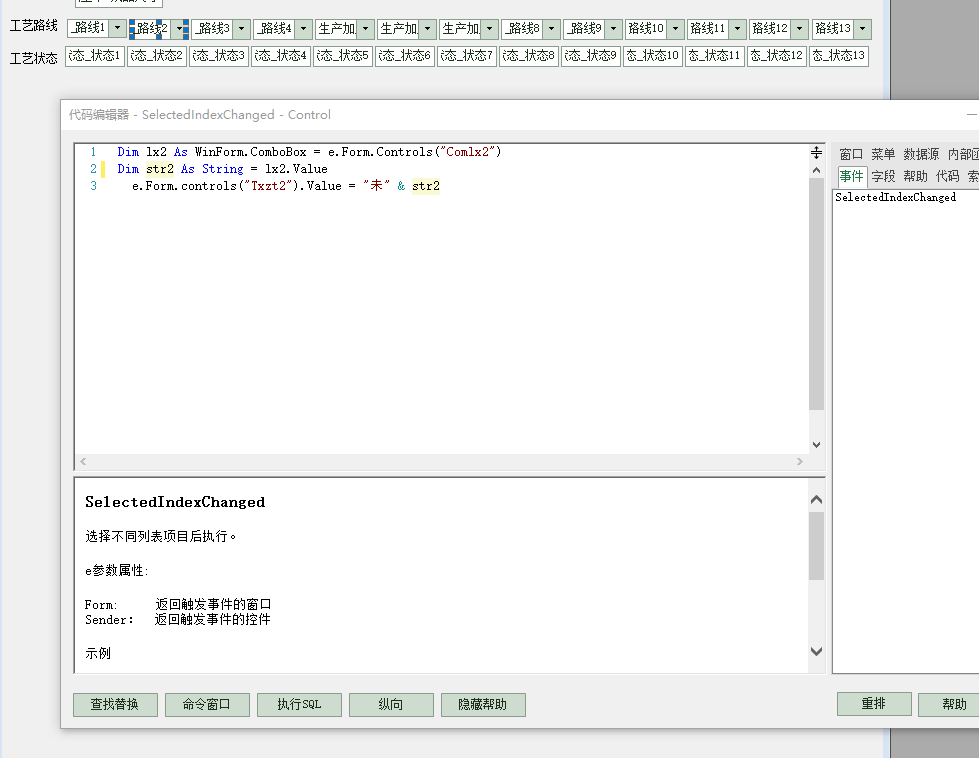
Task: Click the 工艺状态 label
Action: tap(34, 59)
